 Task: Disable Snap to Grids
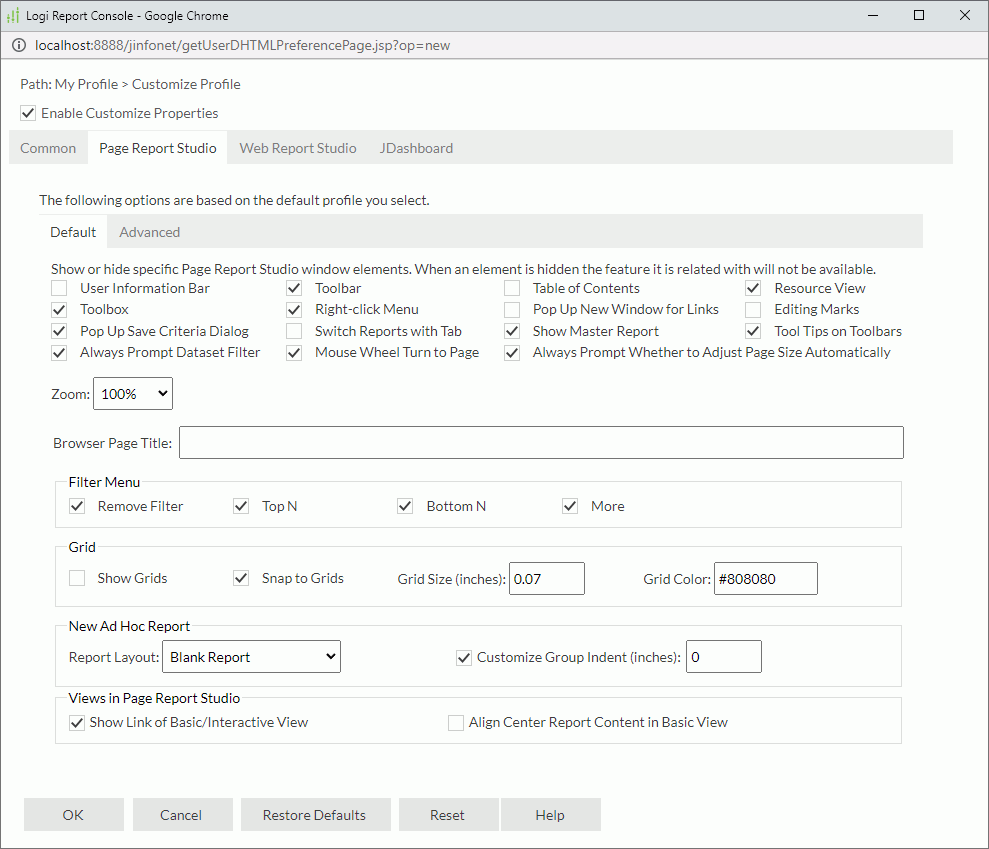click(x=240, y=578)
